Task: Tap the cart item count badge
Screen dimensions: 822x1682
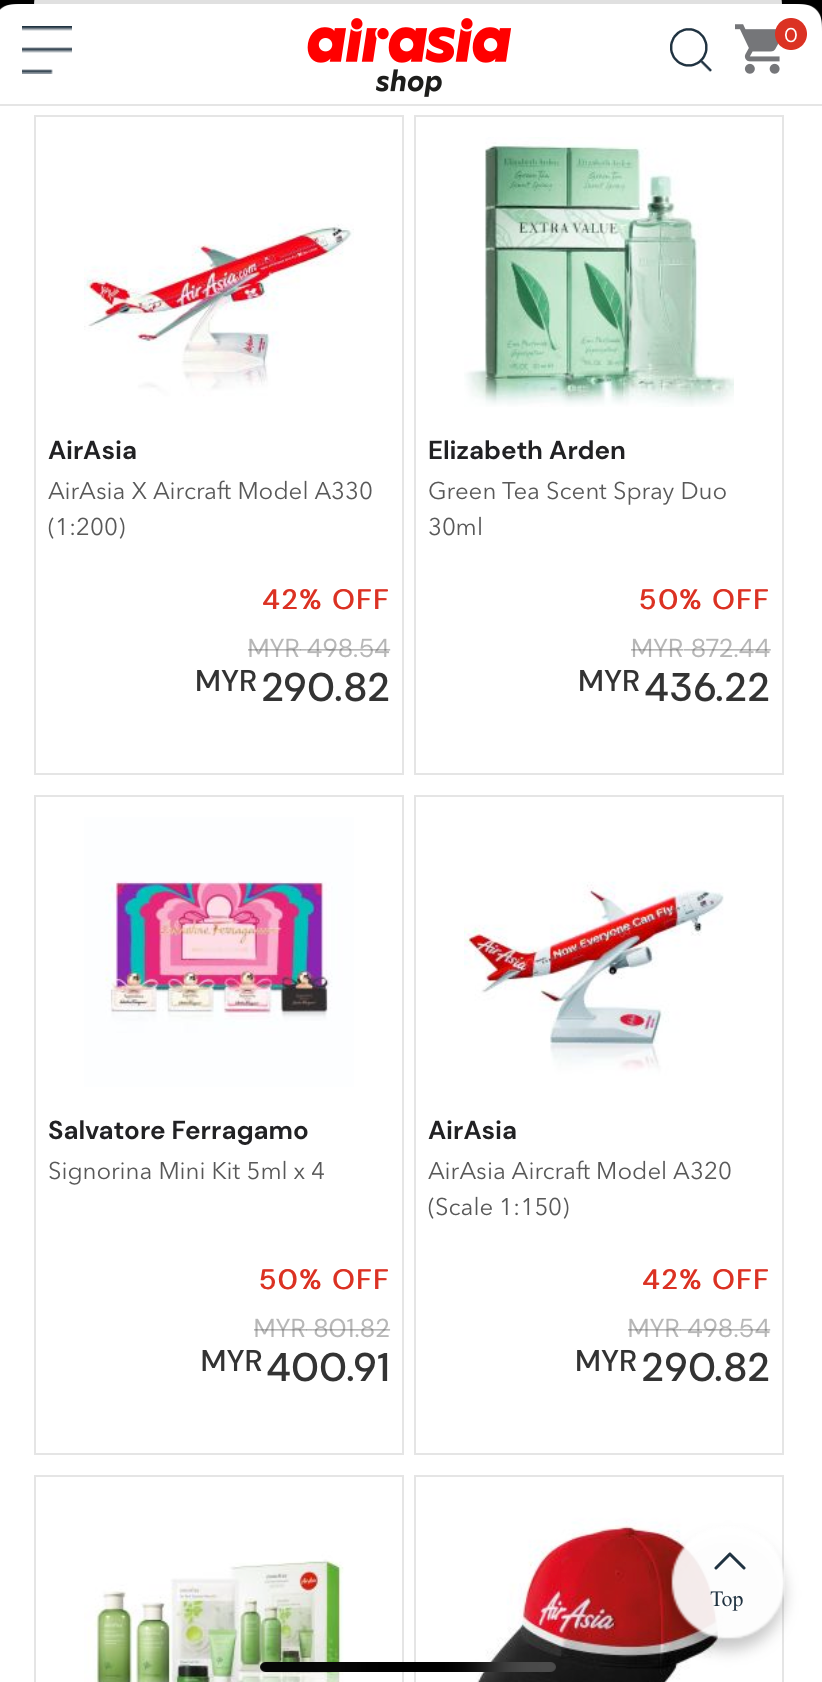Action: [790, 35]
